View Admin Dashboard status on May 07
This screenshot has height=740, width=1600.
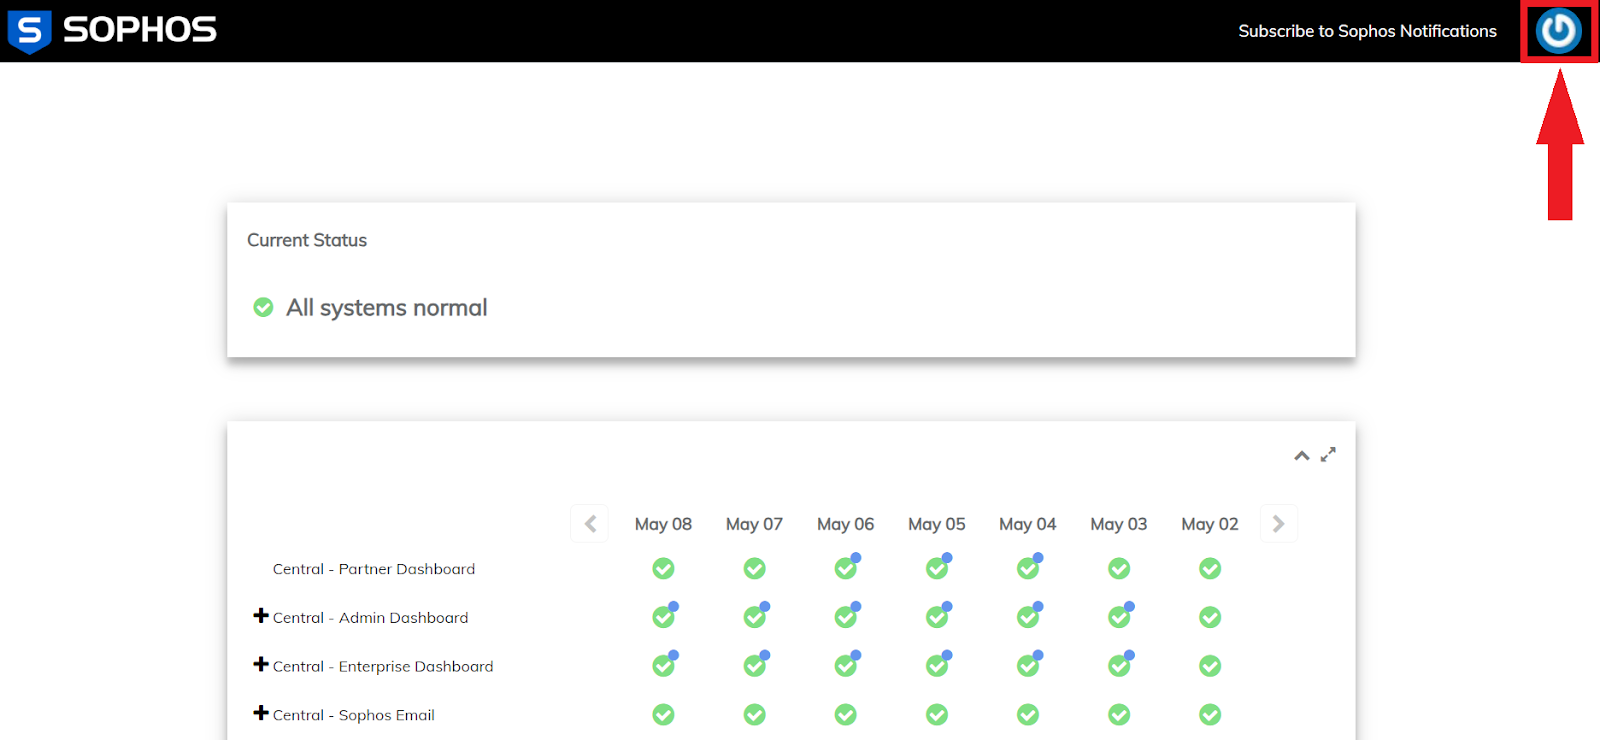click(755, 617)
